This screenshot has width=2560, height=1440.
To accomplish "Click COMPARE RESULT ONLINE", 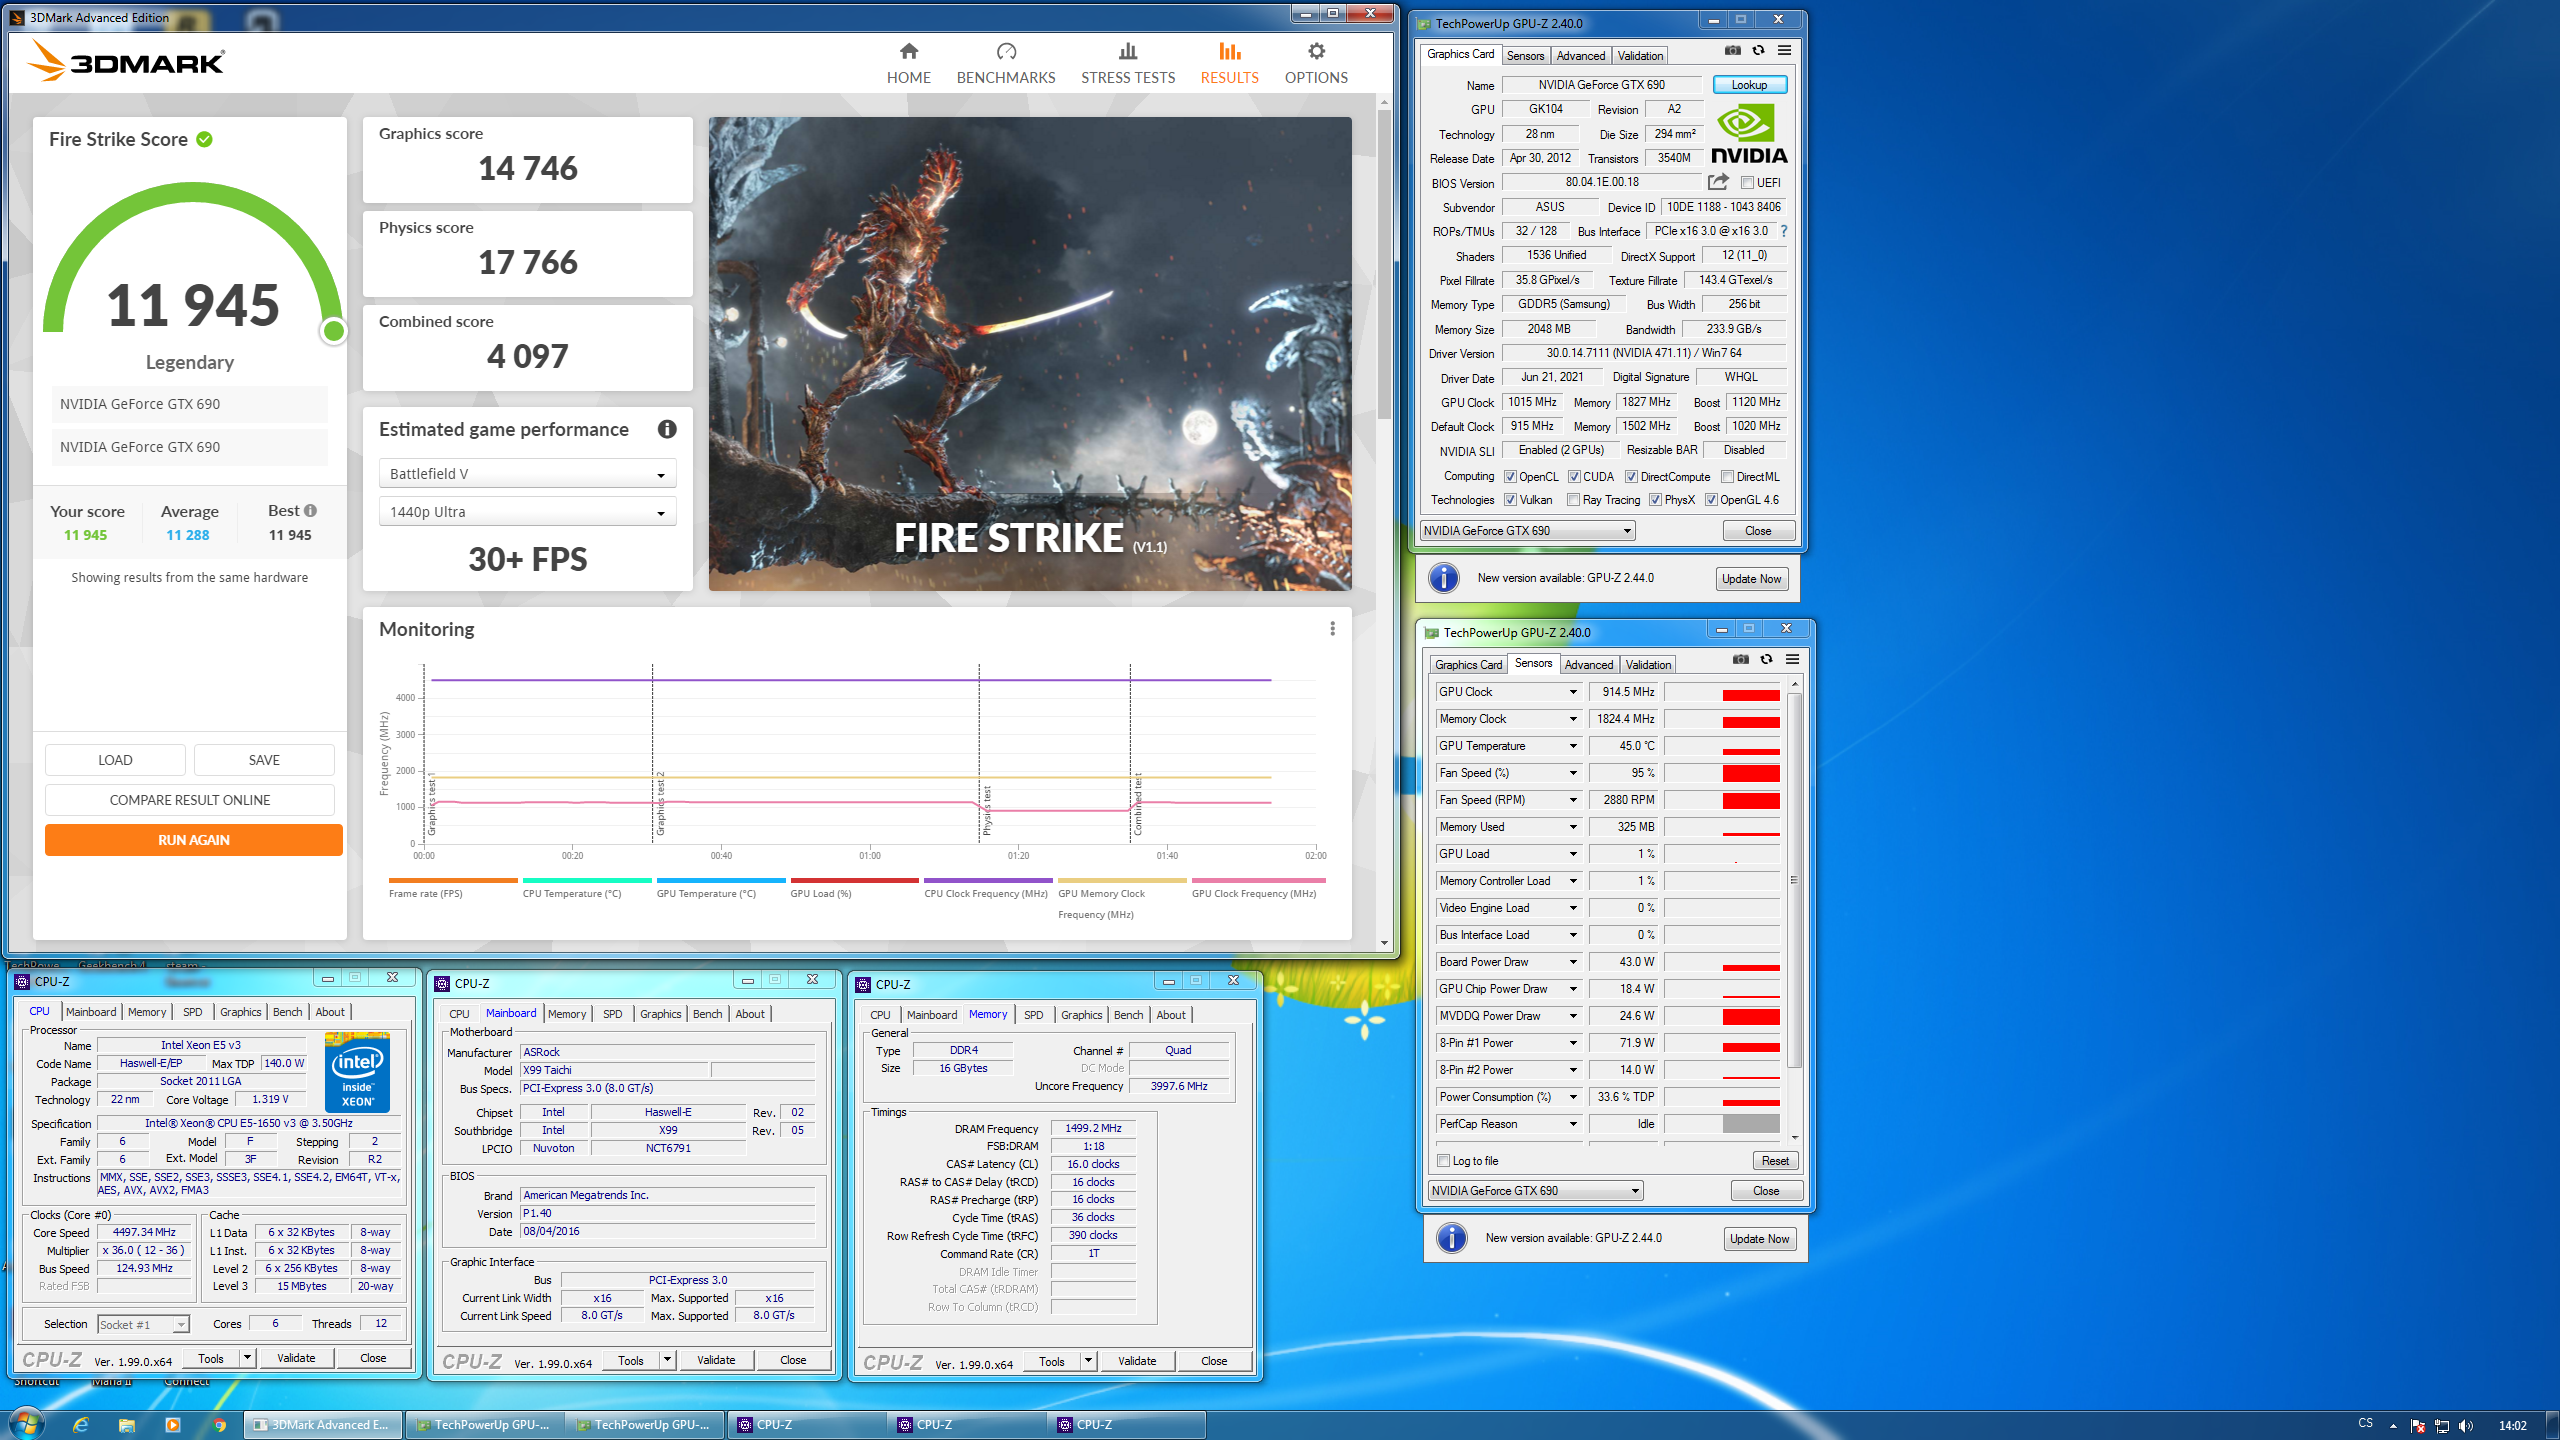I will tap(190, 800).
